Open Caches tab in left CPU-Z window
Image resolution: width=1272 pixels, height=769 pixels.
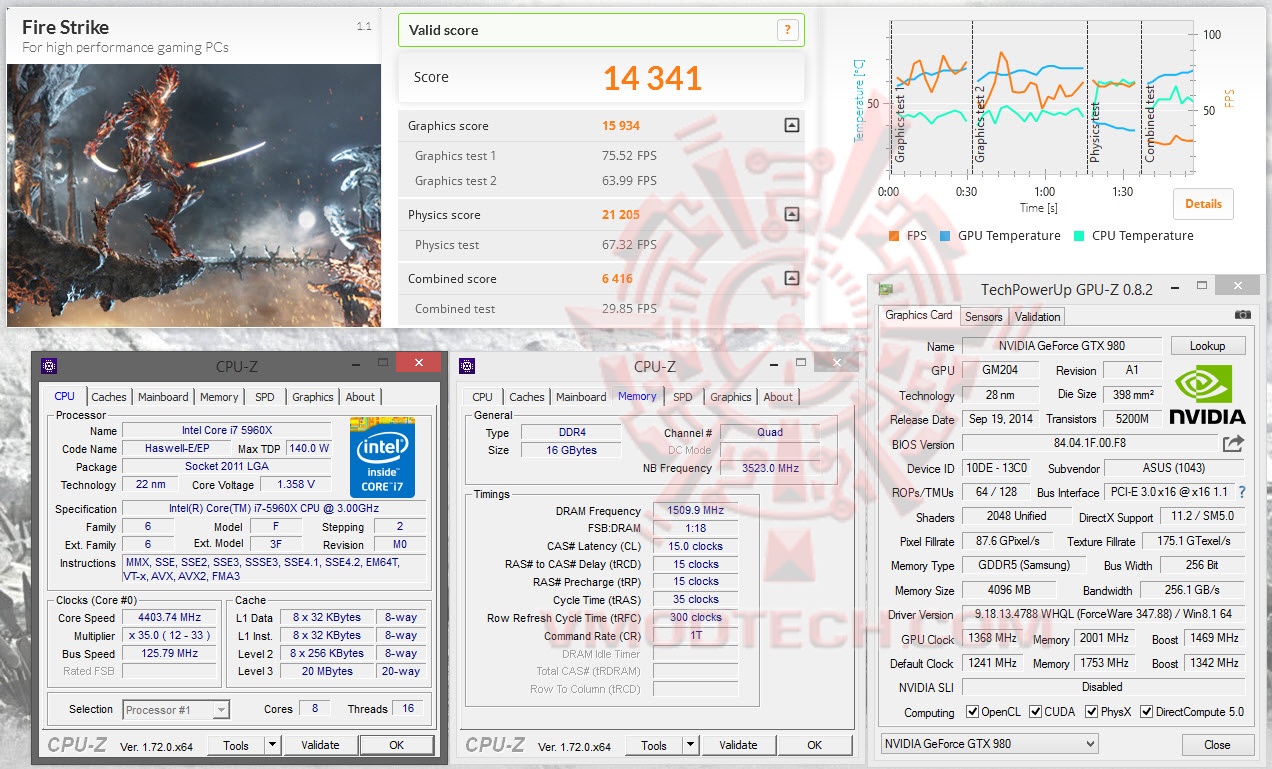click(109, 397)
